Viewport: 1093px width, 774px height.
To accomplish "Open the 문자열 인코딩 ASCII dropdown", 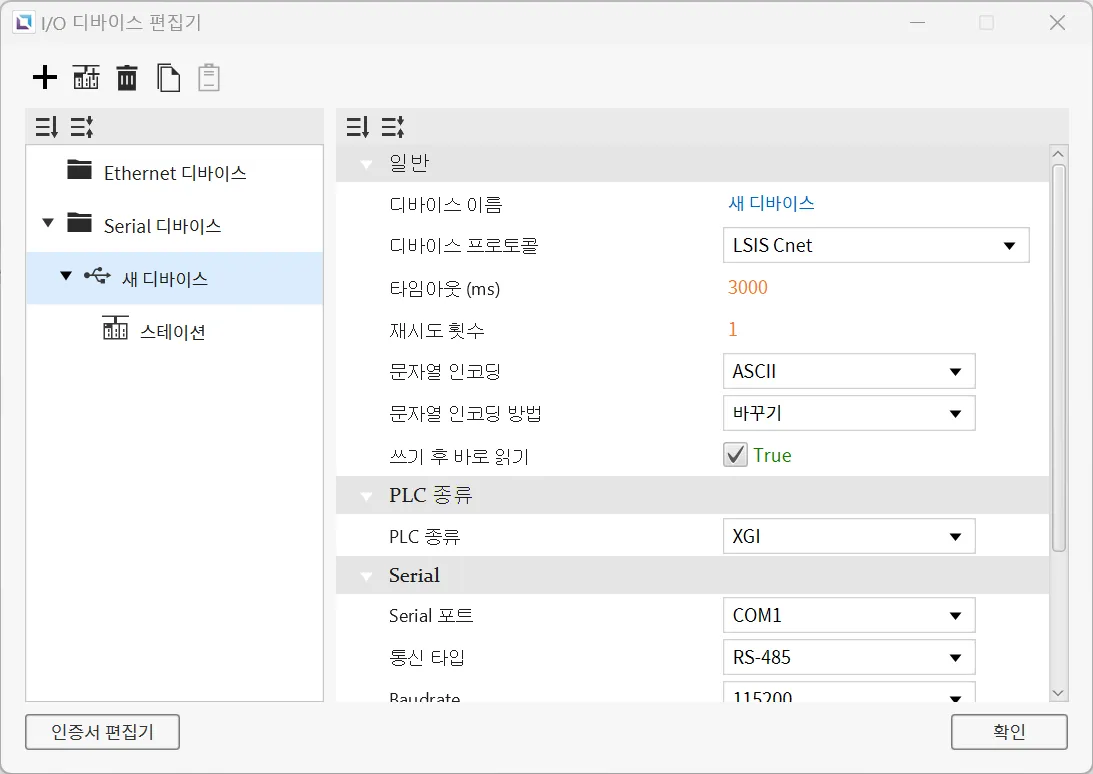I will pyautogui.click(x=847, y=371).
